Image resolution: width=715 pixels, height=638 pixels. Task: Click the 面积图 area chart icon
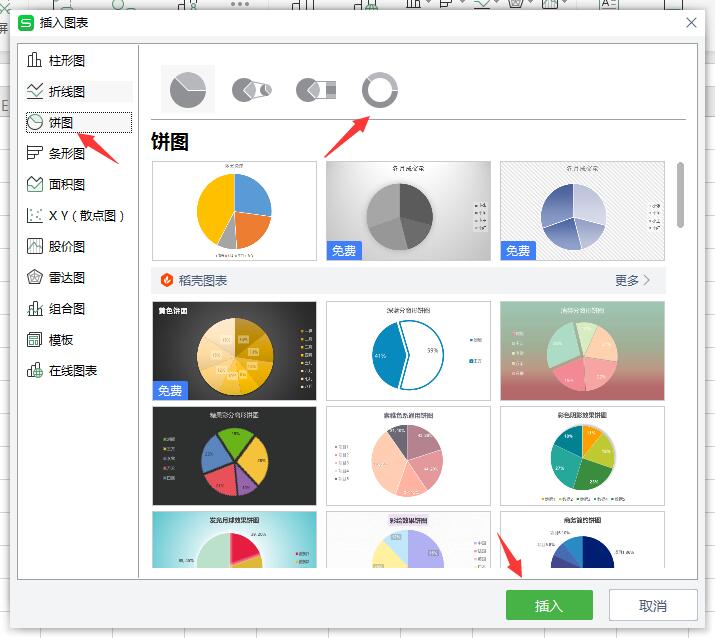tap(35, 184)
